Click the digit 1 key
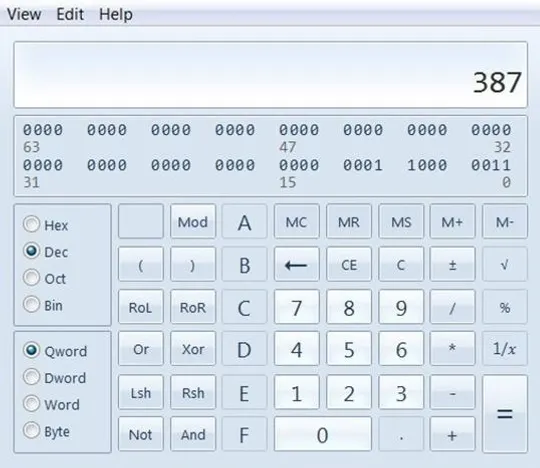Image resolution: width=540 pixels, height=468 pixels. (x=297, y=392)
